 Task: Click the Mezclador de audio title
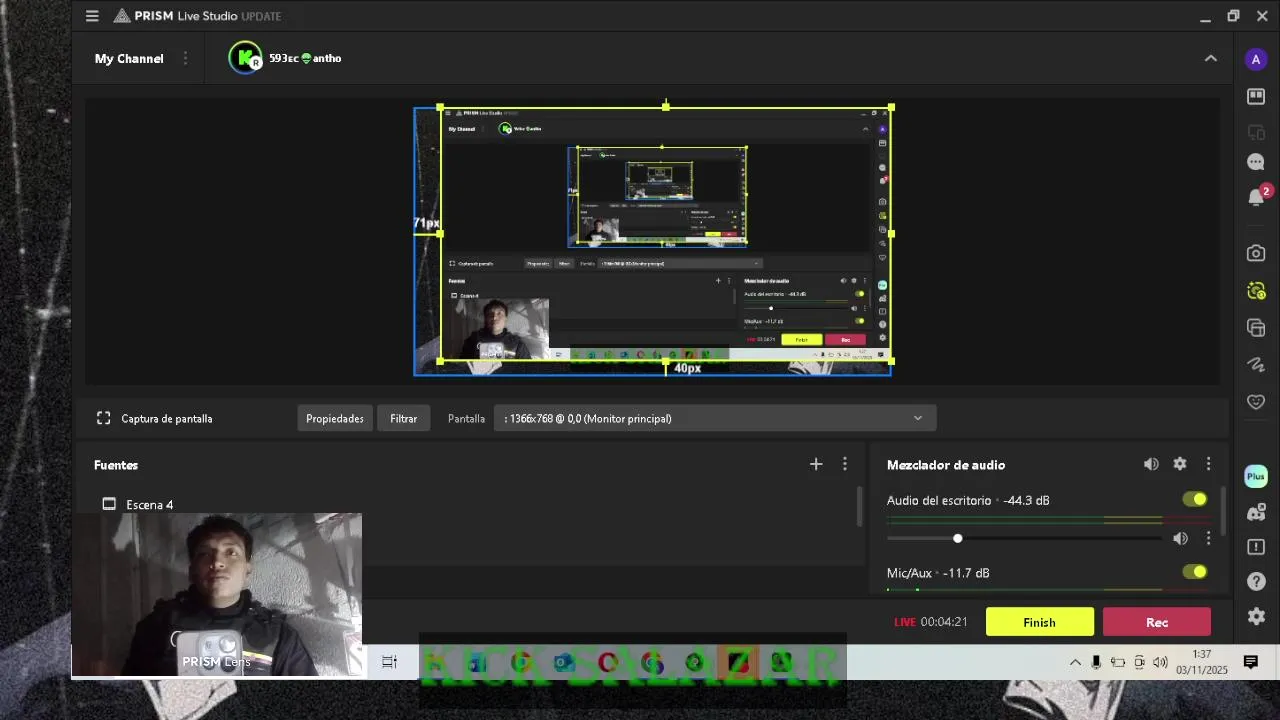946,465
